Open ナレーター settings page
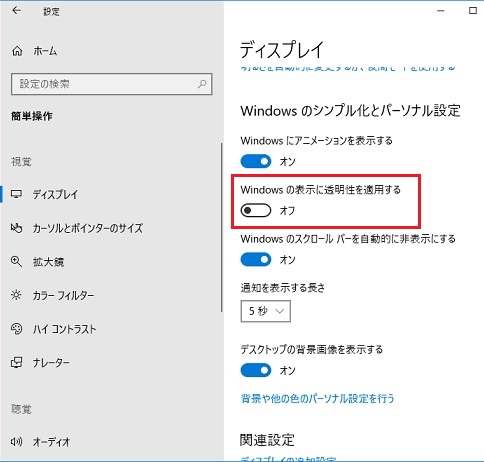 pos(51,363)
